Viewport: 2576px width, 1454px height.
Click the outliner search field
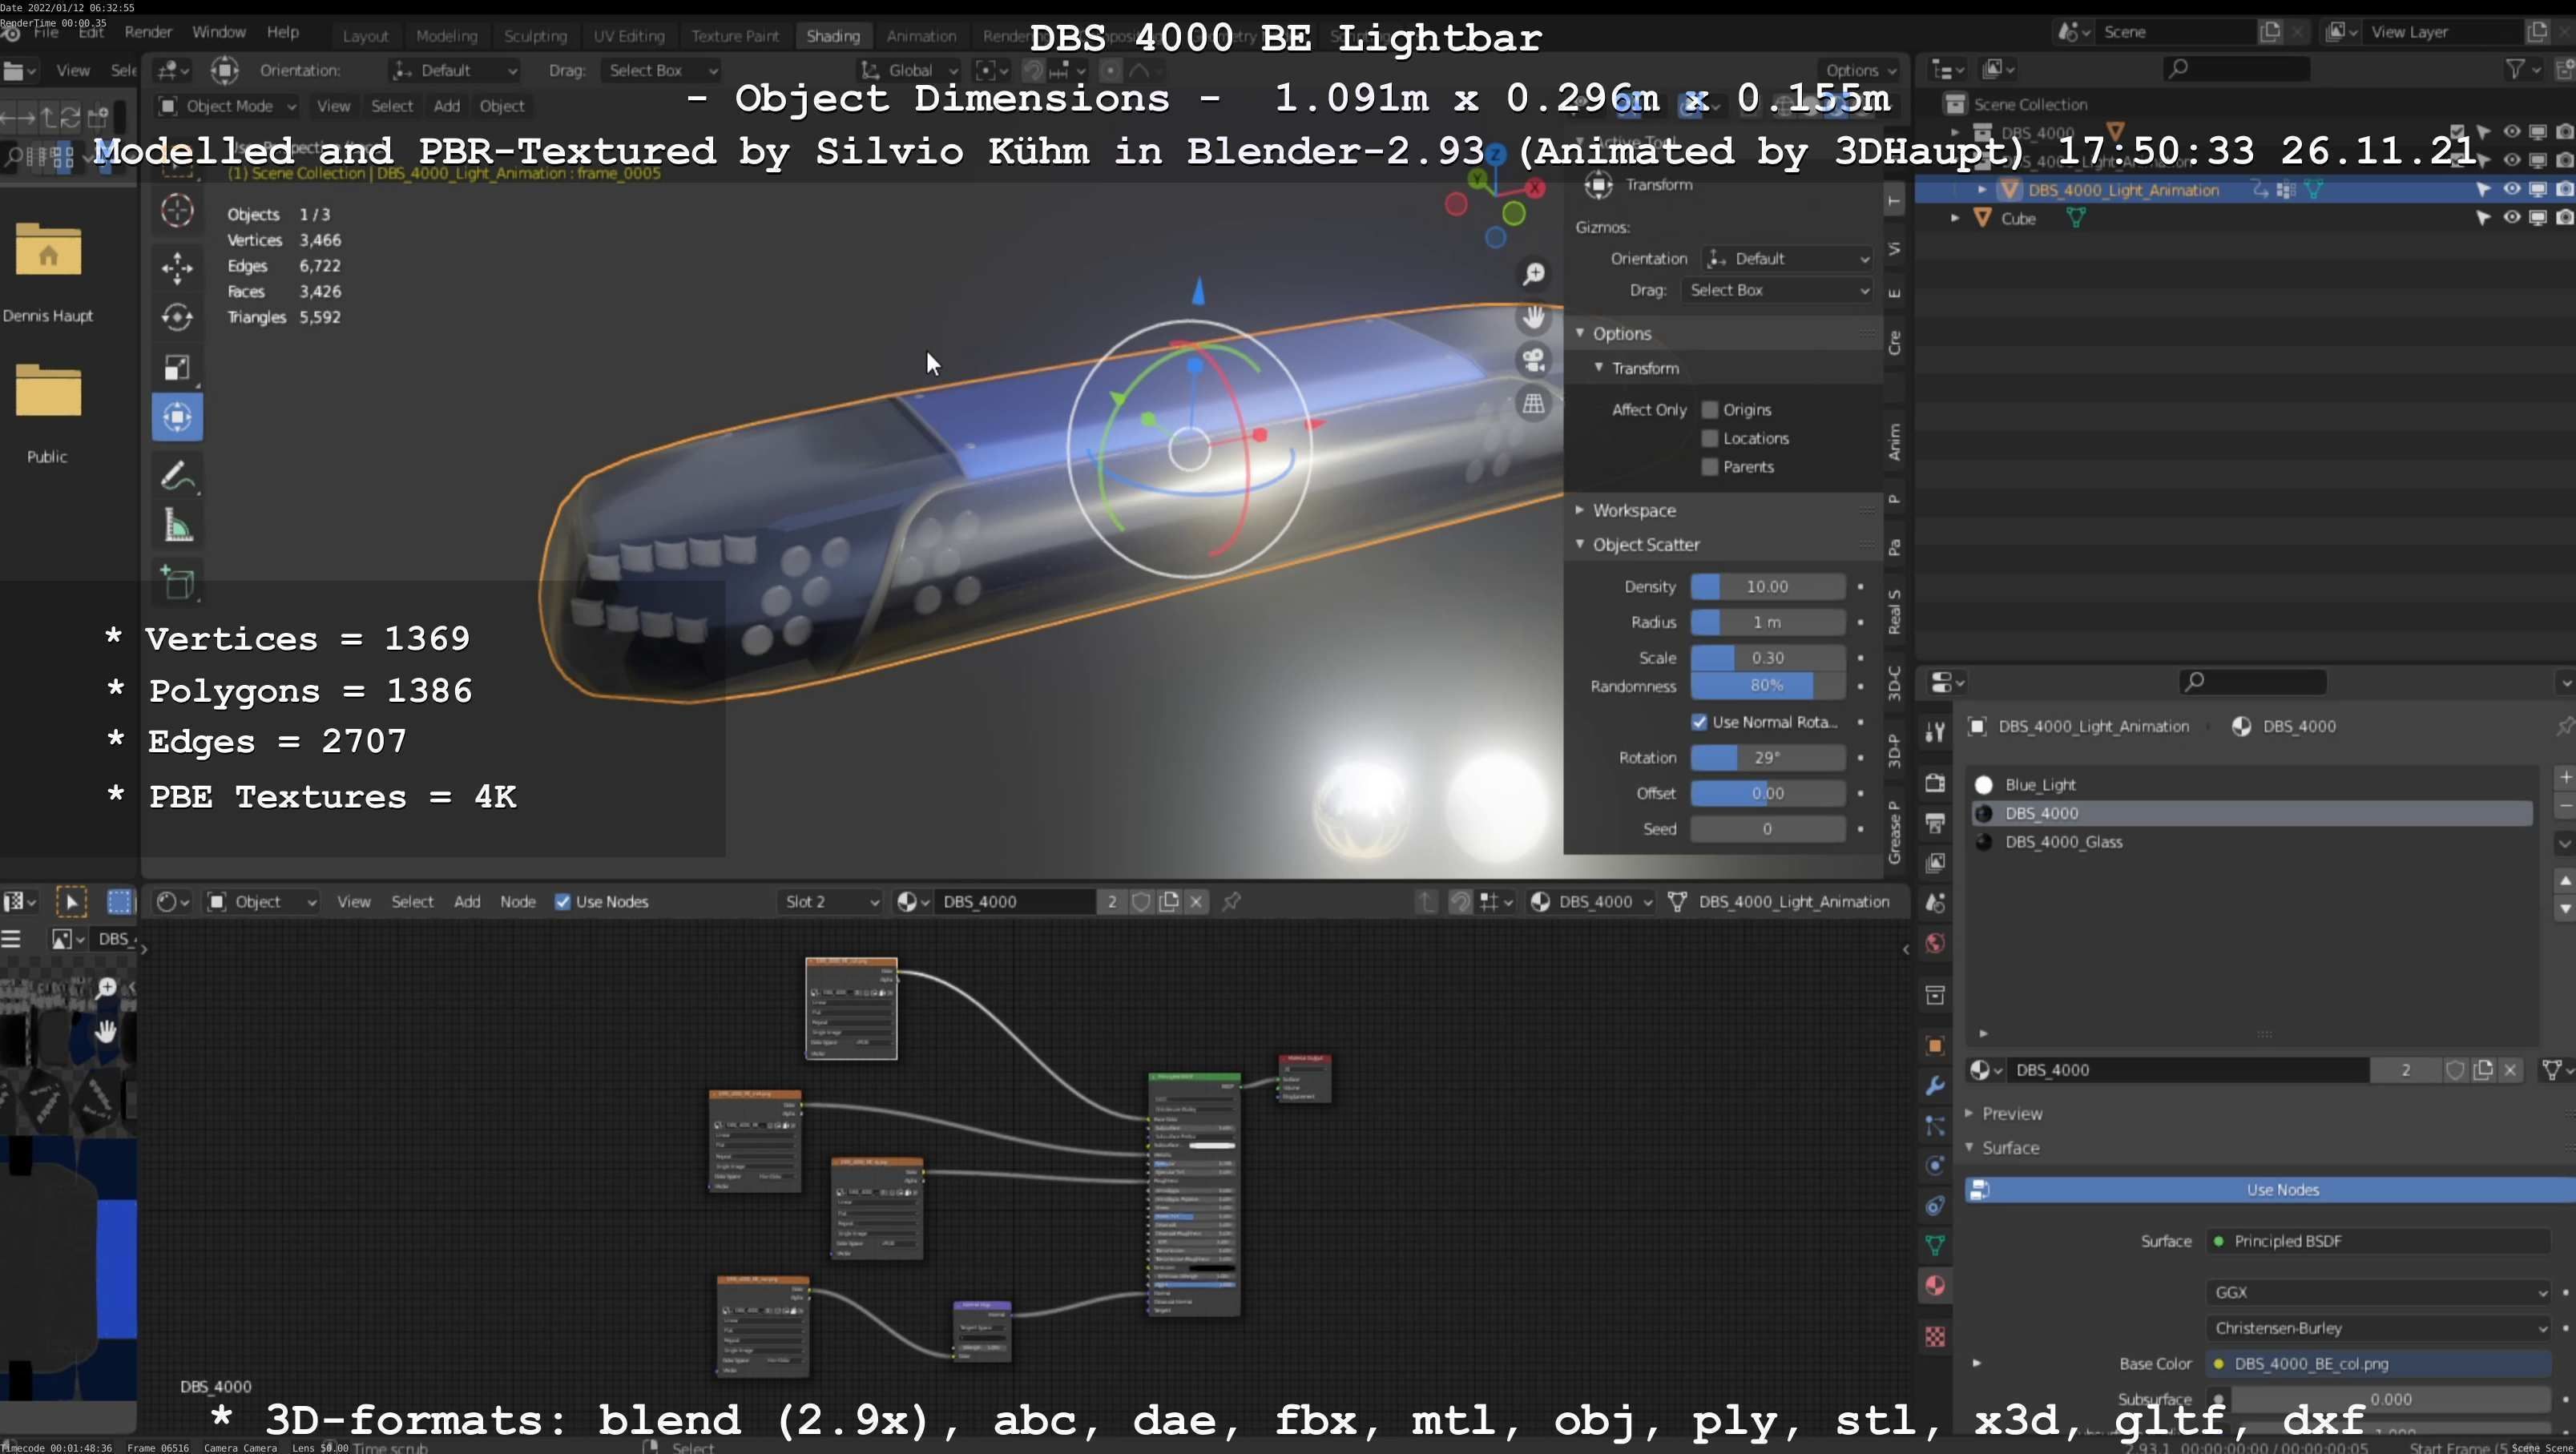2236,68
